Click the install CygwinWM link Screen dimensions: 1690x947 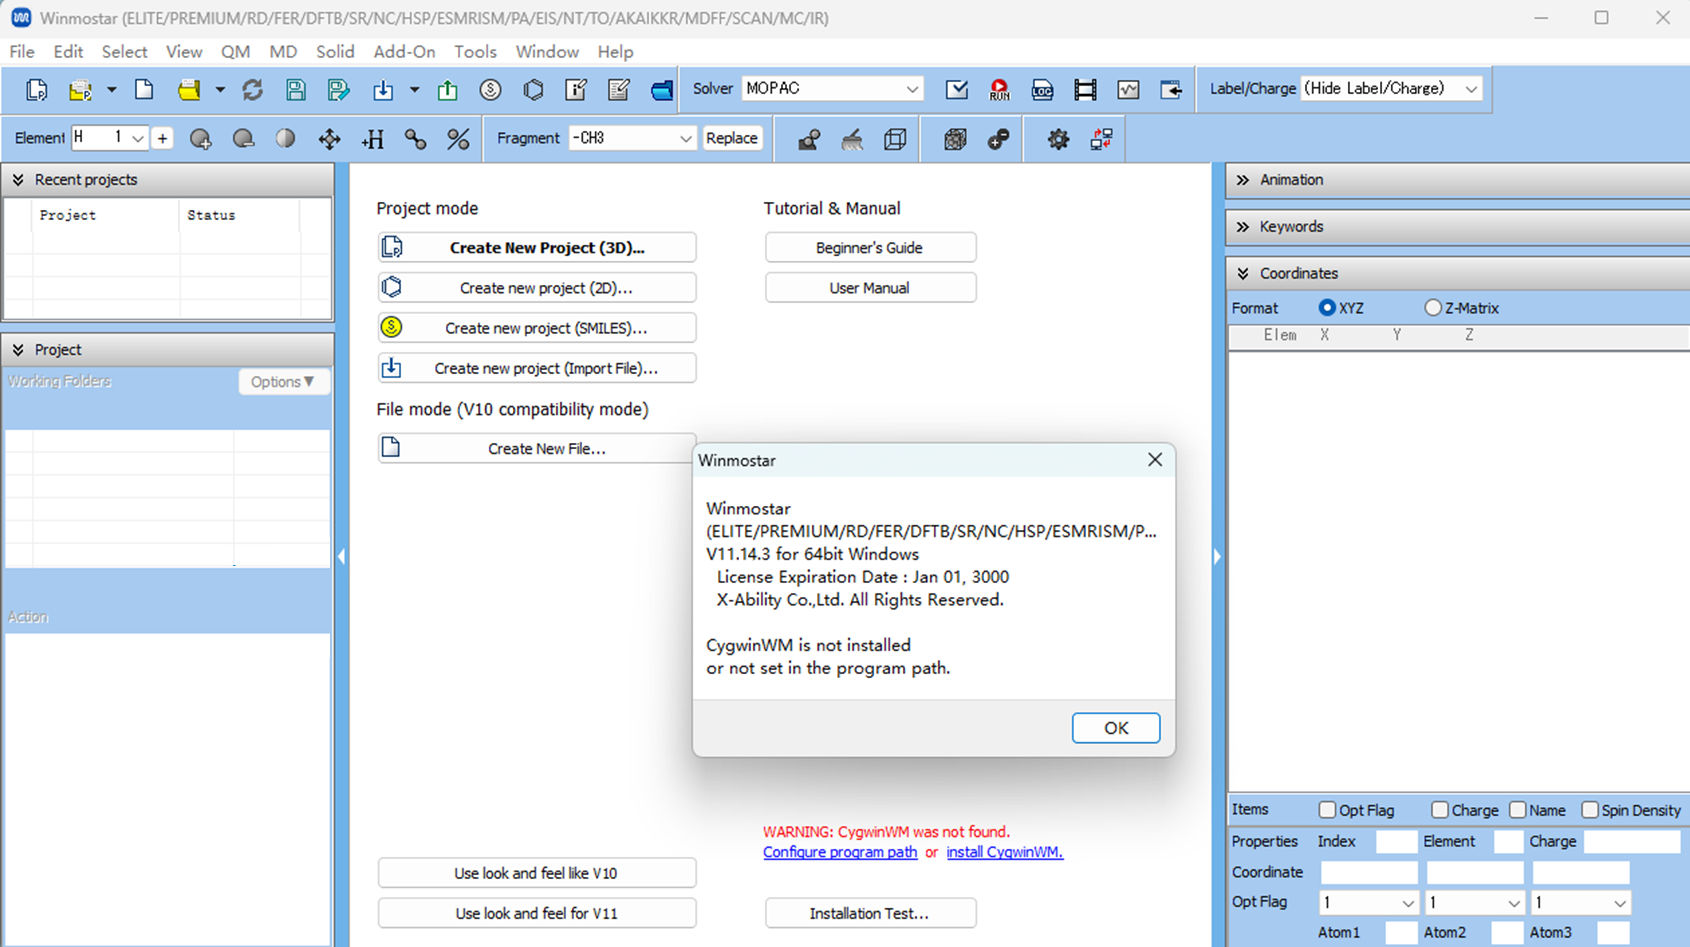tap(1004, 852)
